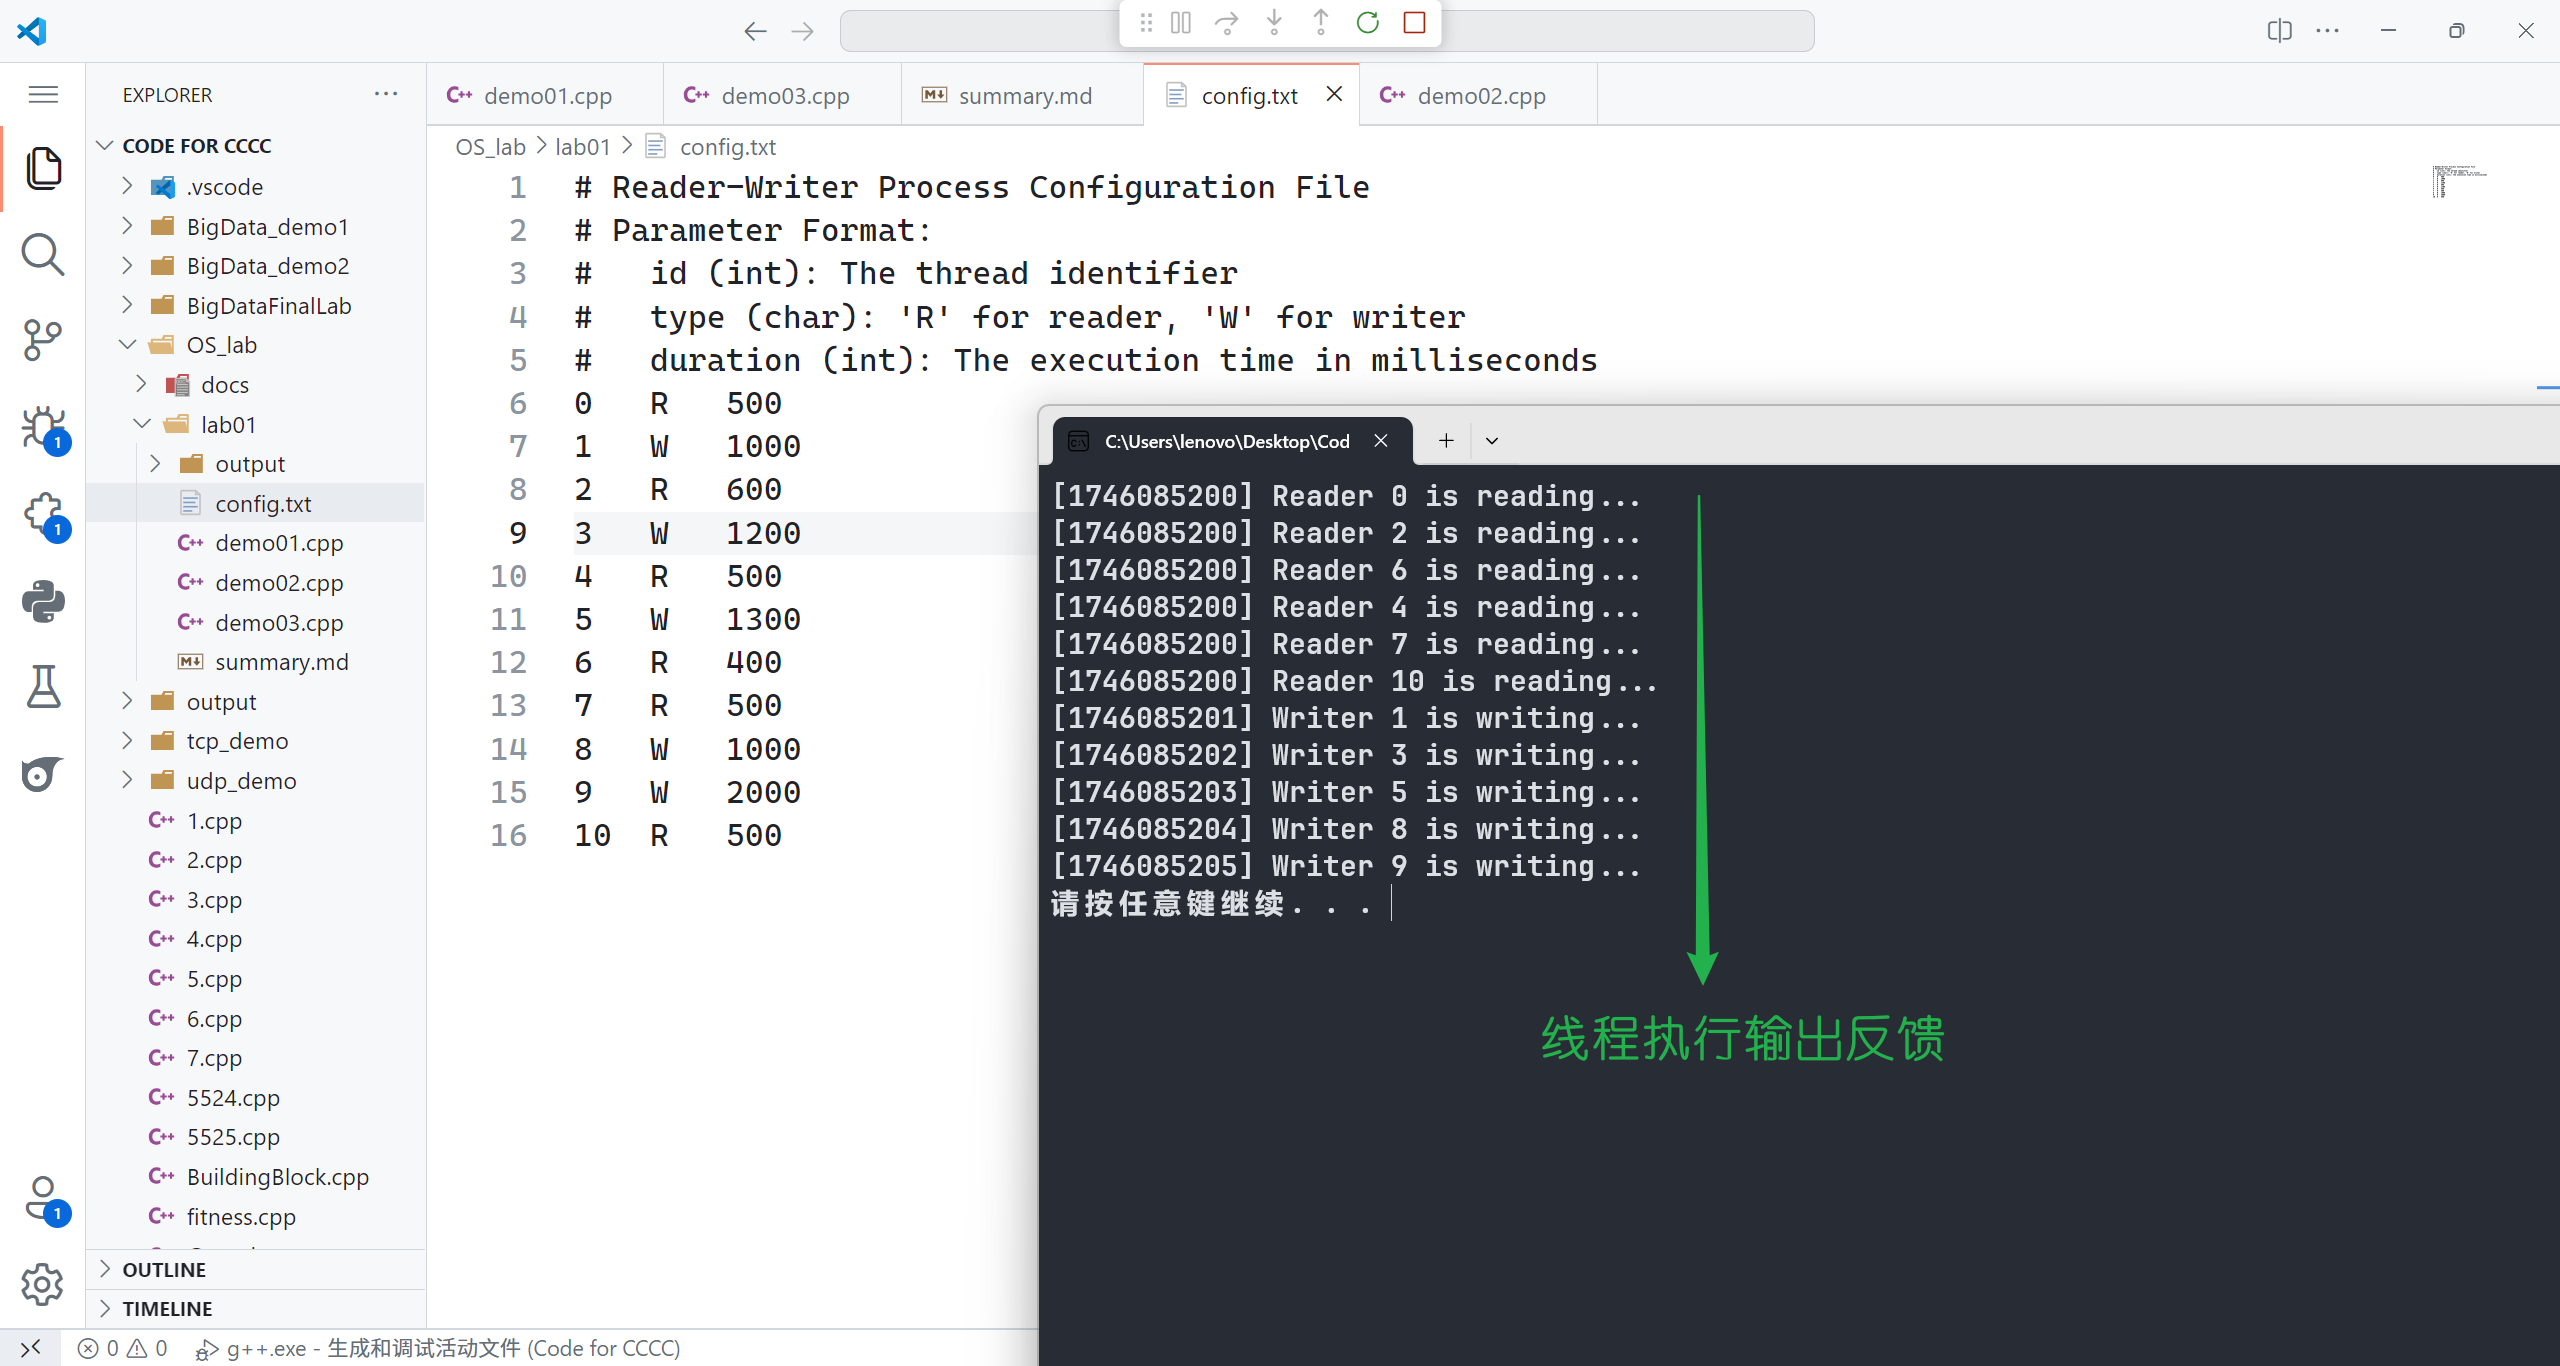Image resolution: width=2560 pixels, height=1366 pixels.
Task: Open Source Control view icon
Action: coord(42,340)
